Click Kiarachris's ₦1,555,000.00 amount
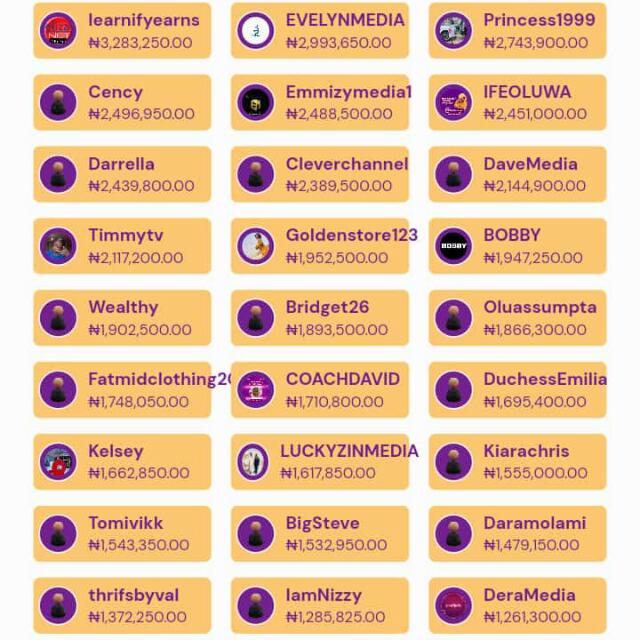Screen dimensions: 640x640 [x=535, y=473]
